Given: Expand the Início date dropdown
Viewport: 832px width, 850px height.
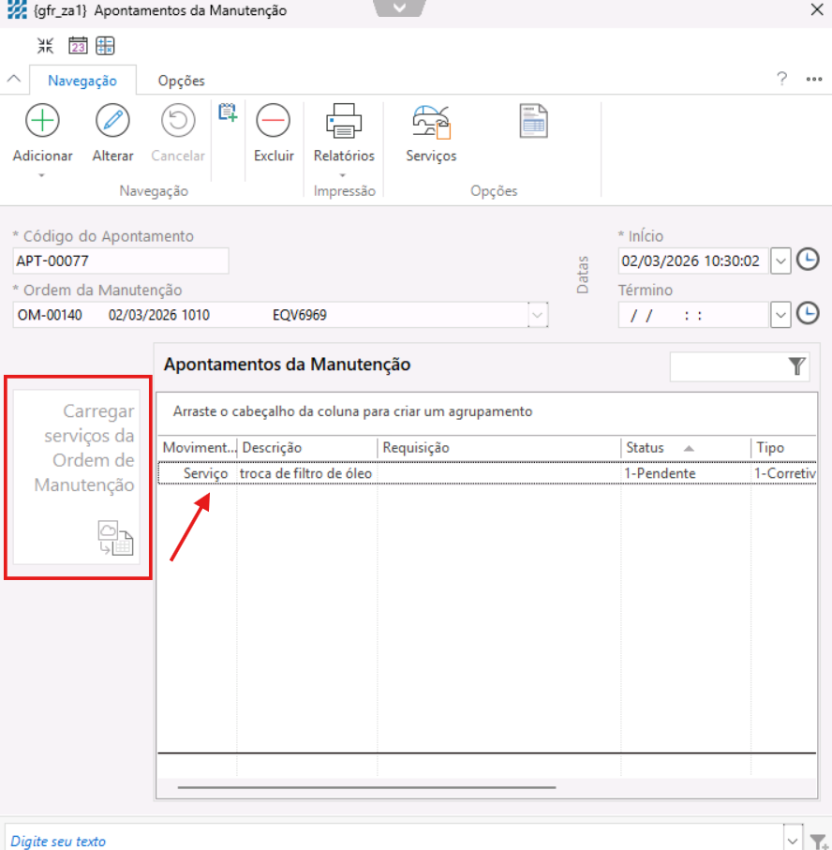Looking at the screenshot, I should 781,261.
